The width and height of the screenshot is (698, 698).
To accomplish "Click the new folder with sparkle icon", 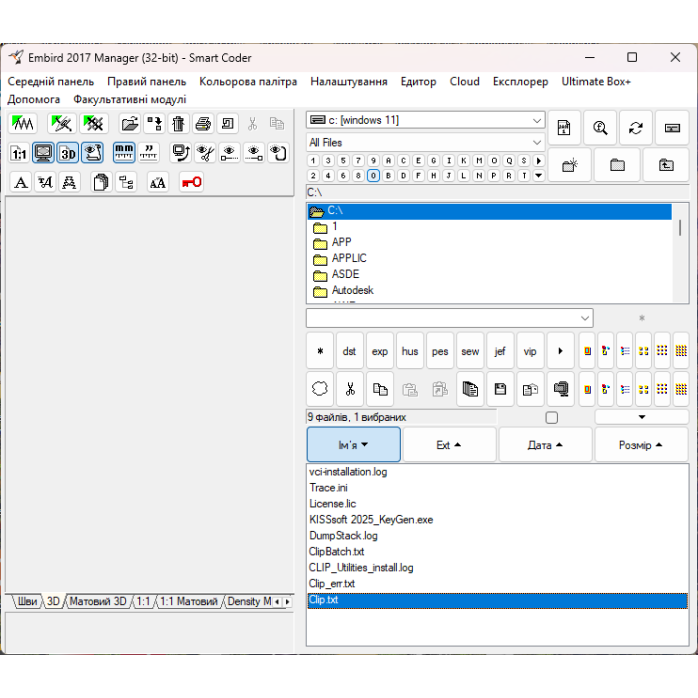I will (569, 166).
